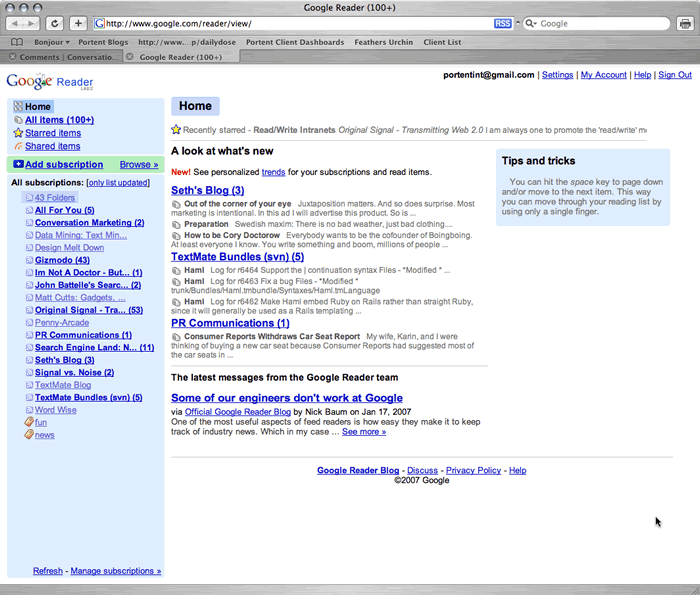Image resolution: width=700 pixels, height=595 pixels.
Task: Switch to Comments | Conversatio... tab
Action: 69,57
